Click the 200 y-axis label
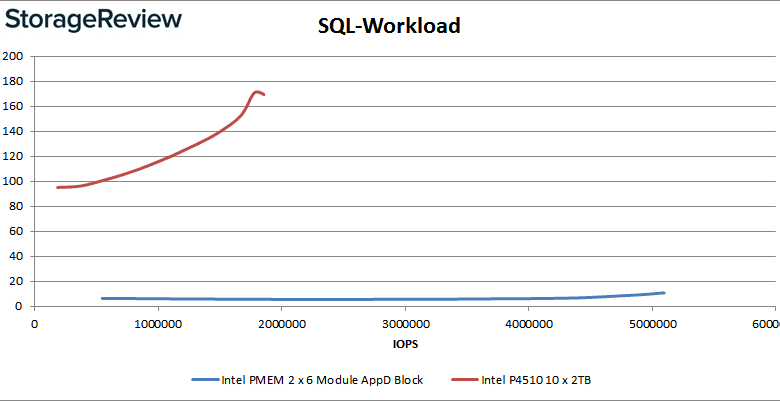This screenshot has height=401, width=780. pyautogui.click(x=11, y=56)
